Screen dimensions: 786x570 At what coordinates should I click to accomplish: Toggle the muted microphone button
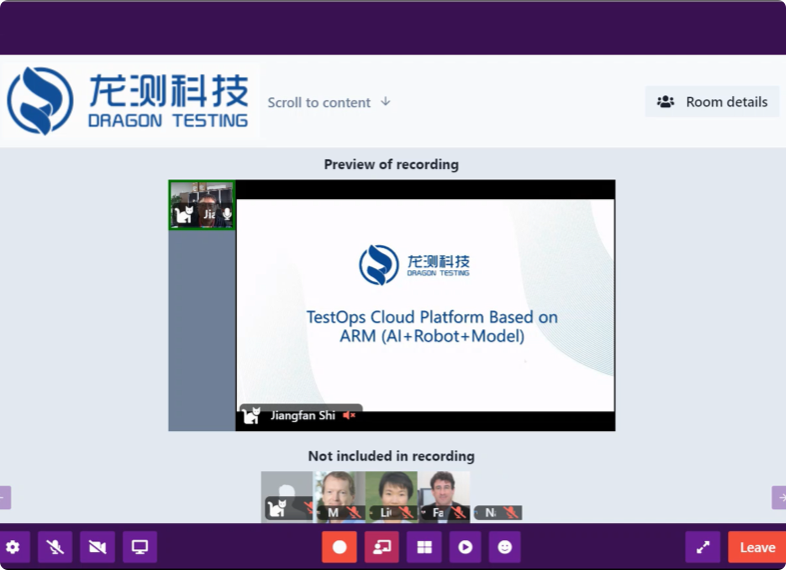click(55, 547)
